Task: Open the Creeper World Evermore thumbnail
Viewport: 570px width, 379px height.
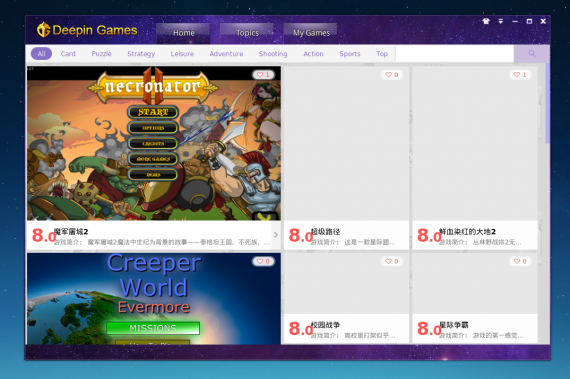Action: (x=154, y=299)
